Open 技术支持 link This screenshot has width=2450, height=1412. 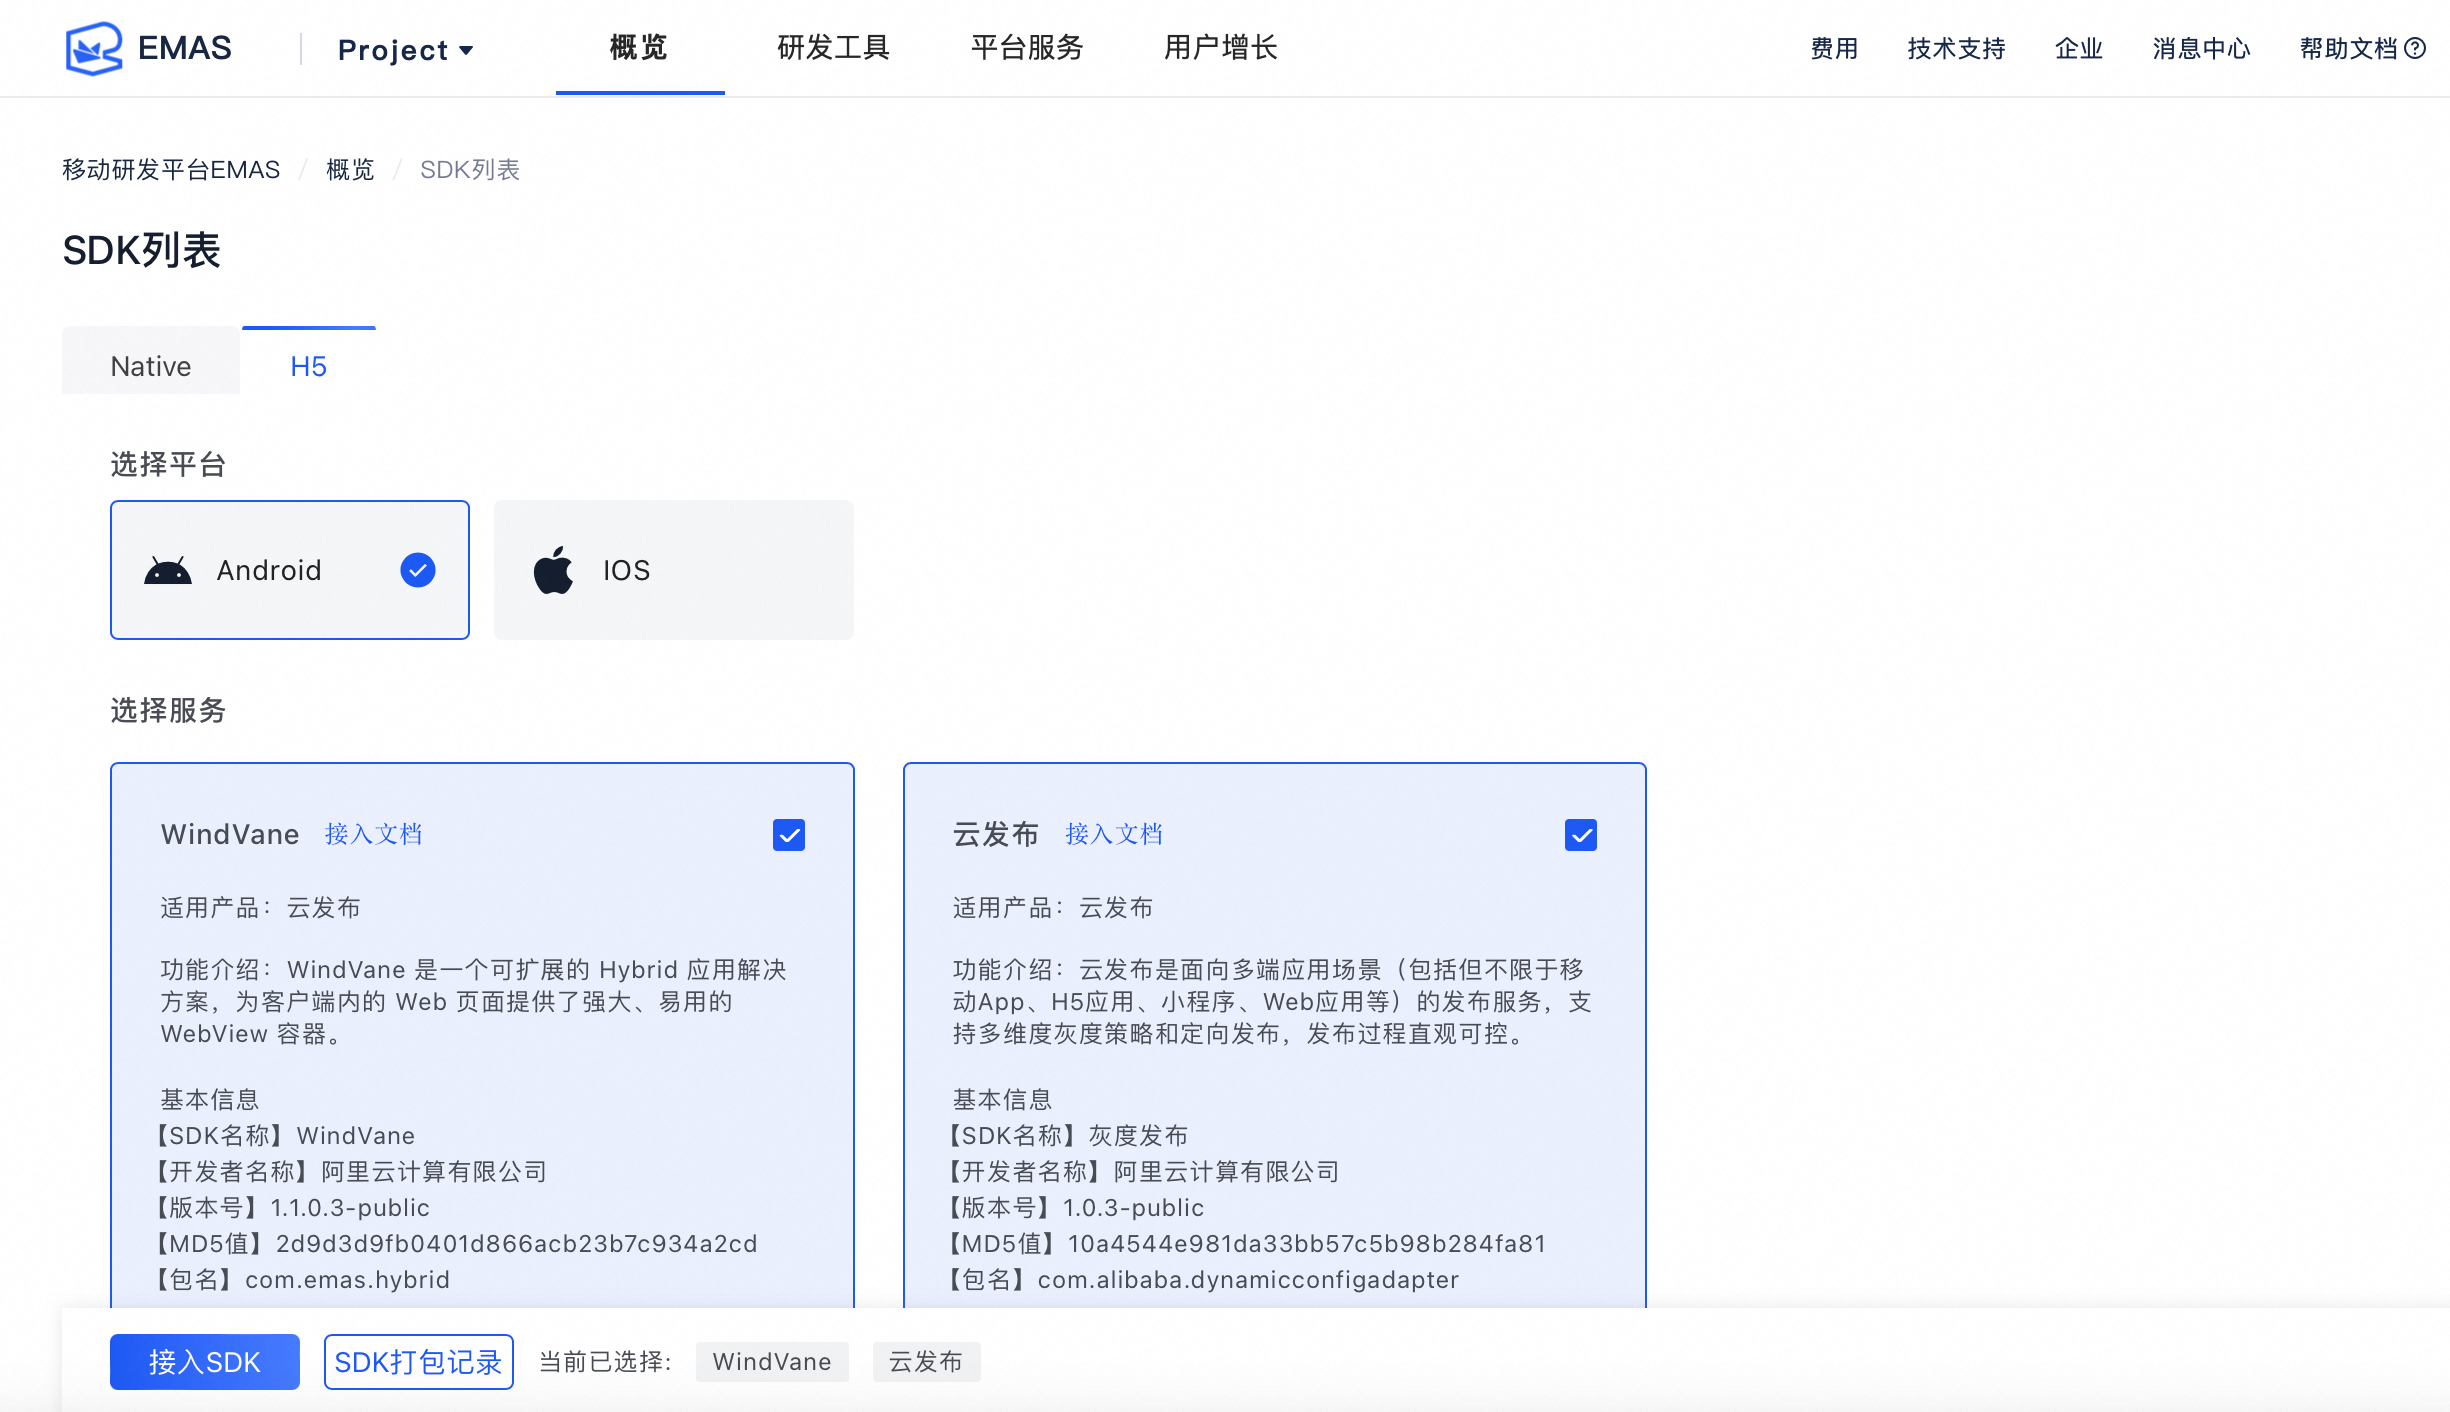[x=1956, y=48]
